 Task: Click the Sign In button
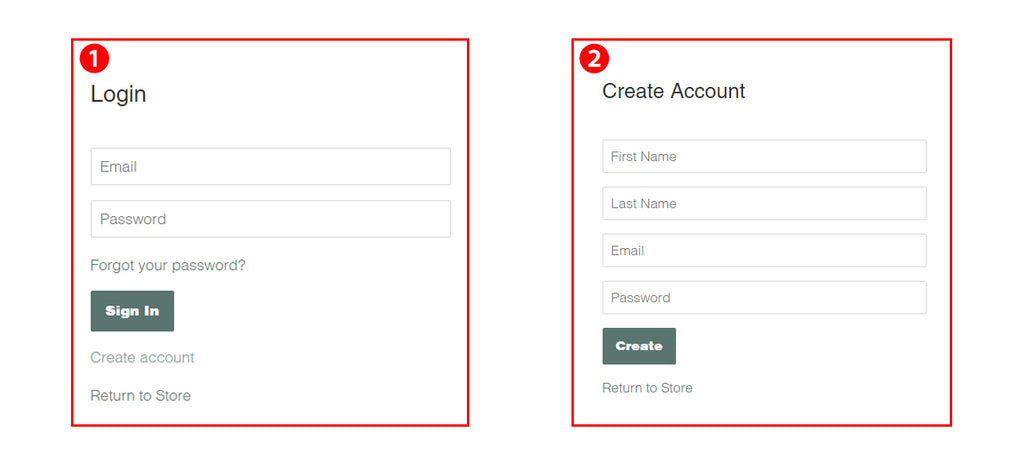[x=133, y=311]
